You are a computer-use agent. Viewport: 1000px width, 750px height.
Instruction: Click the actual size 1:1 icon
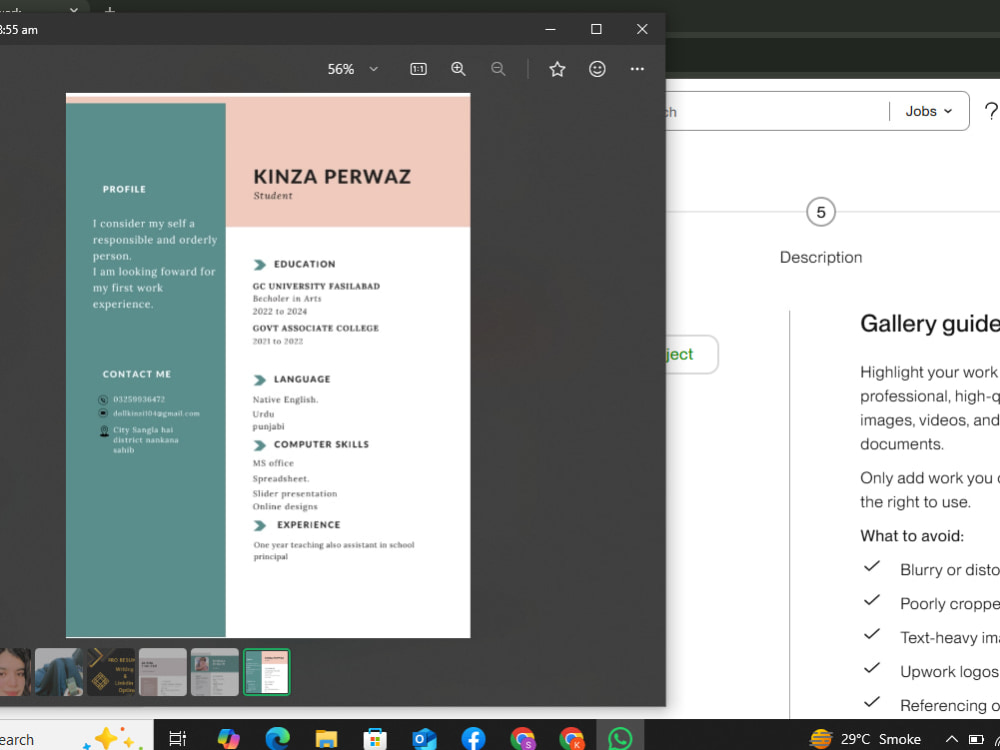(x=418, y=69)
